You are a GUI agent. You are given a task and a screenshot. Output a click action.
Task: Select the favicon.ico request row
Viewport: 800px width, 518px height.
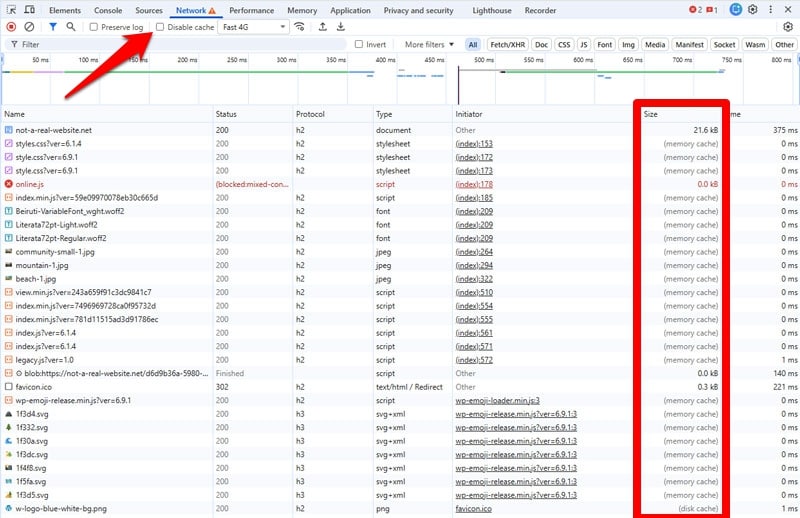click(400, 387)
